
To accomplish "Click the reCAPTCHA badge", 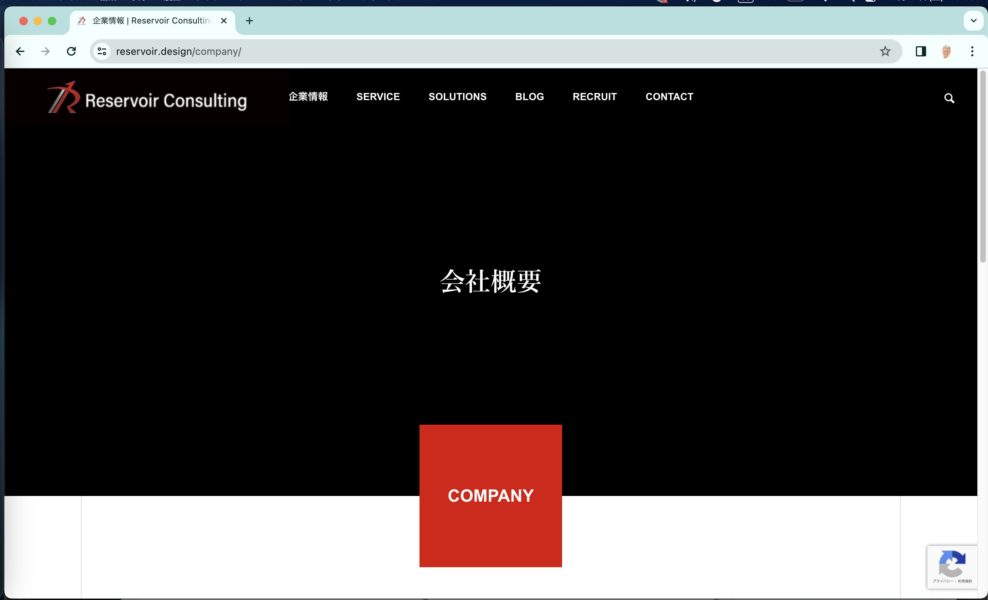I will [951, 566].
